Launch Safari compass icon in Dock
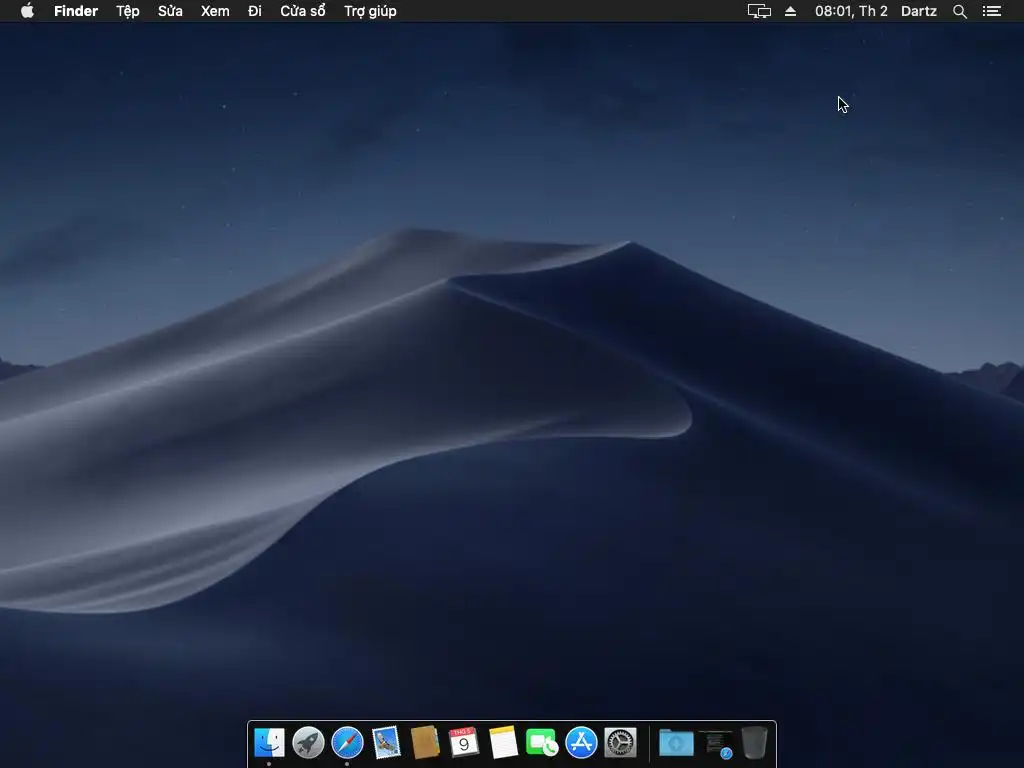1024x768 pixels. tap(347, 743)
